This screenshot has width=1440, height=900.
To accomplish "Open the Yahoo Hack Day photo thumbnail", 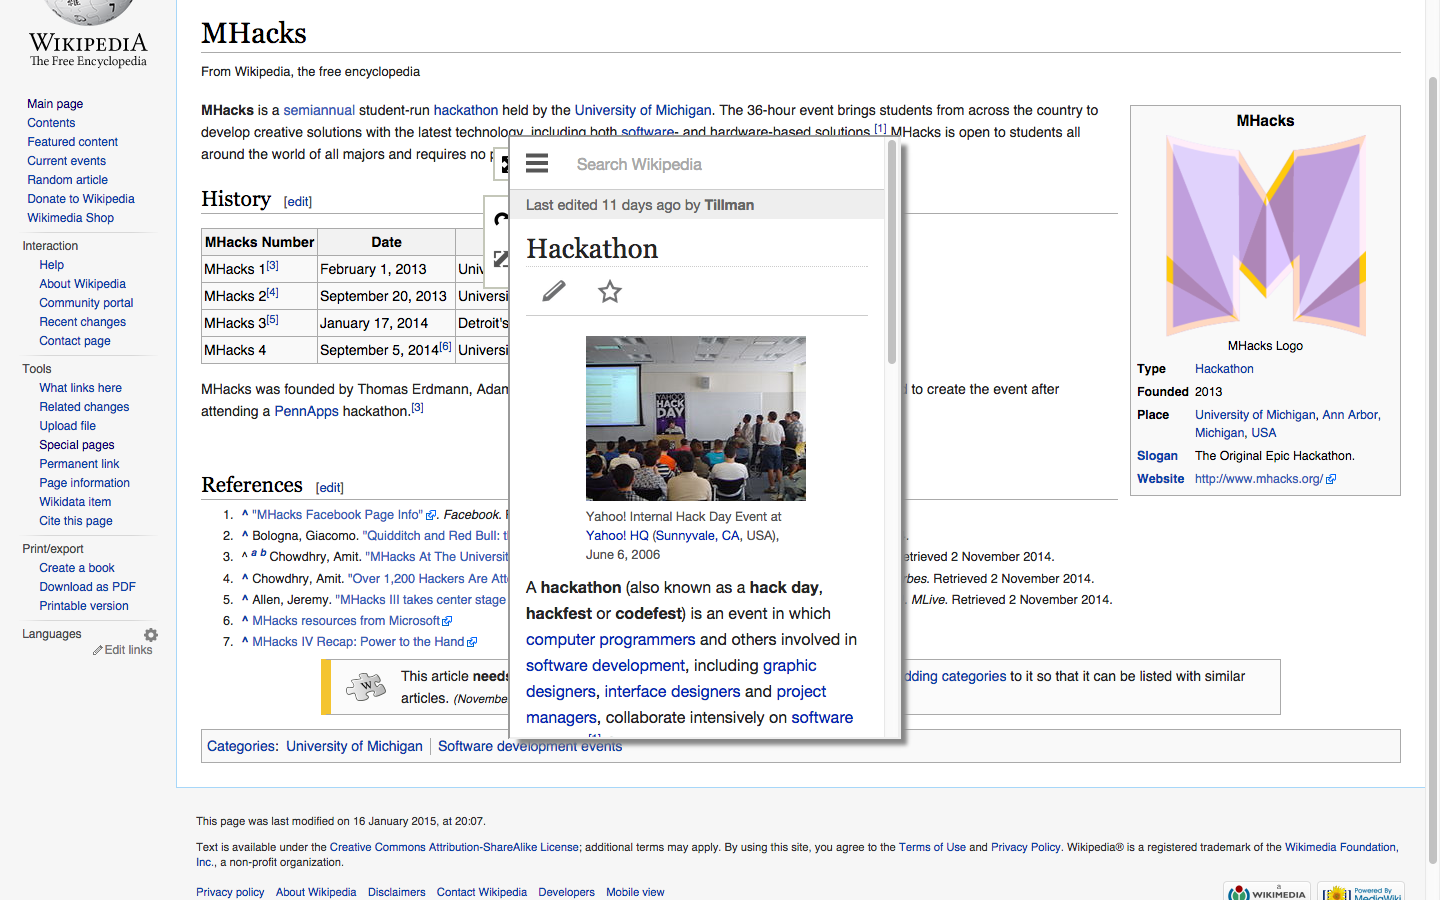I will [696, 418].
